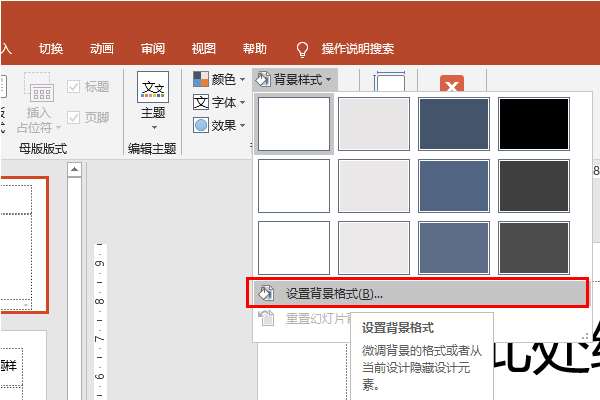Image resolution: width=600 pixels, height=400 pixels.
Task: Select black background style in first row
Action: point(534,124)
